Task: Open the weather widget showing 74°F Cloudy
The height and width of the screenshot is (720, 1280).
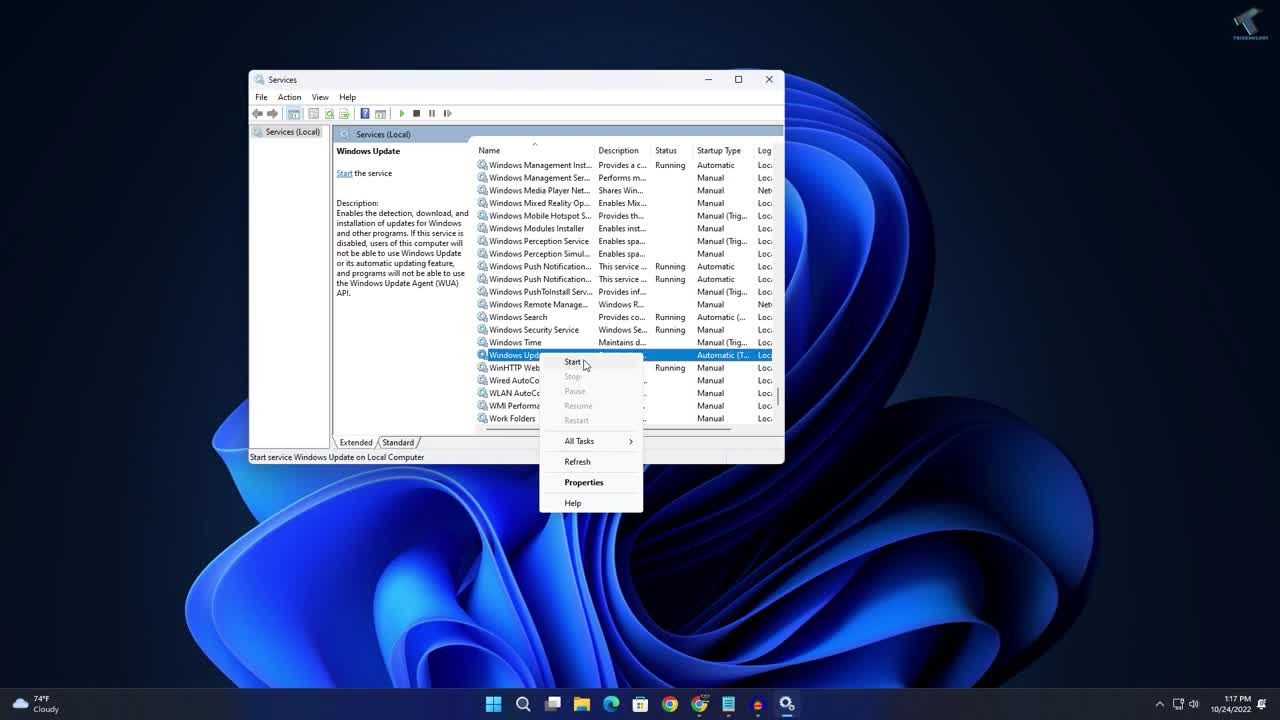Action: 36,704
